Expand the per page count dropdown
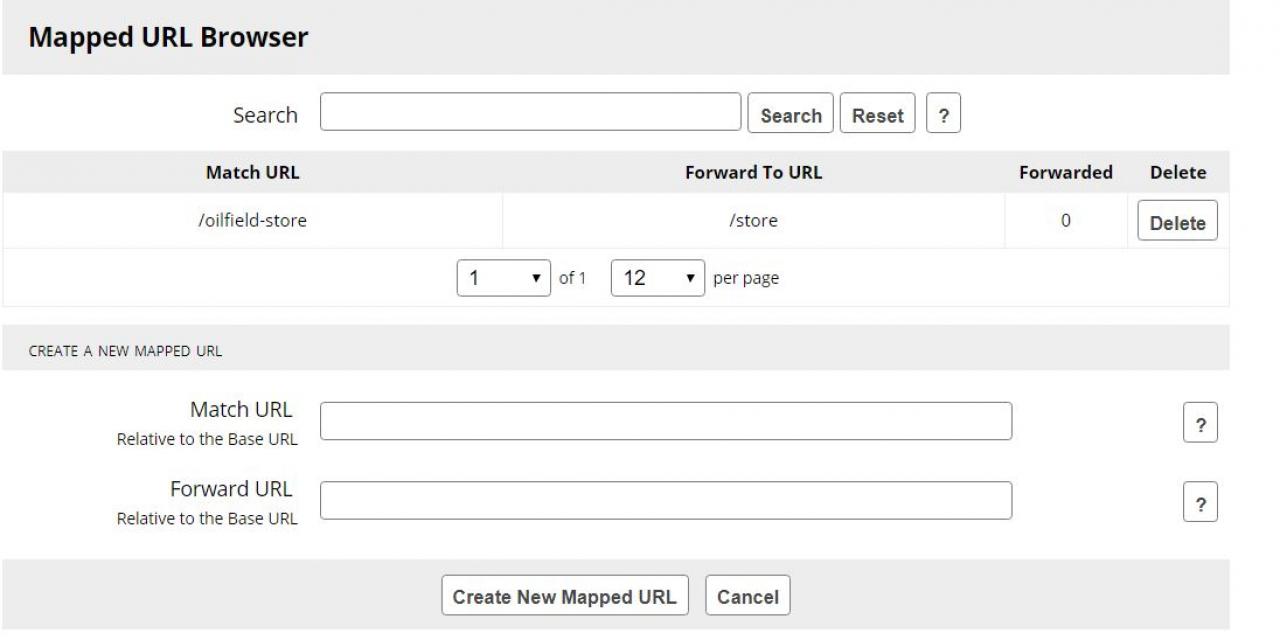 (657, 278)
